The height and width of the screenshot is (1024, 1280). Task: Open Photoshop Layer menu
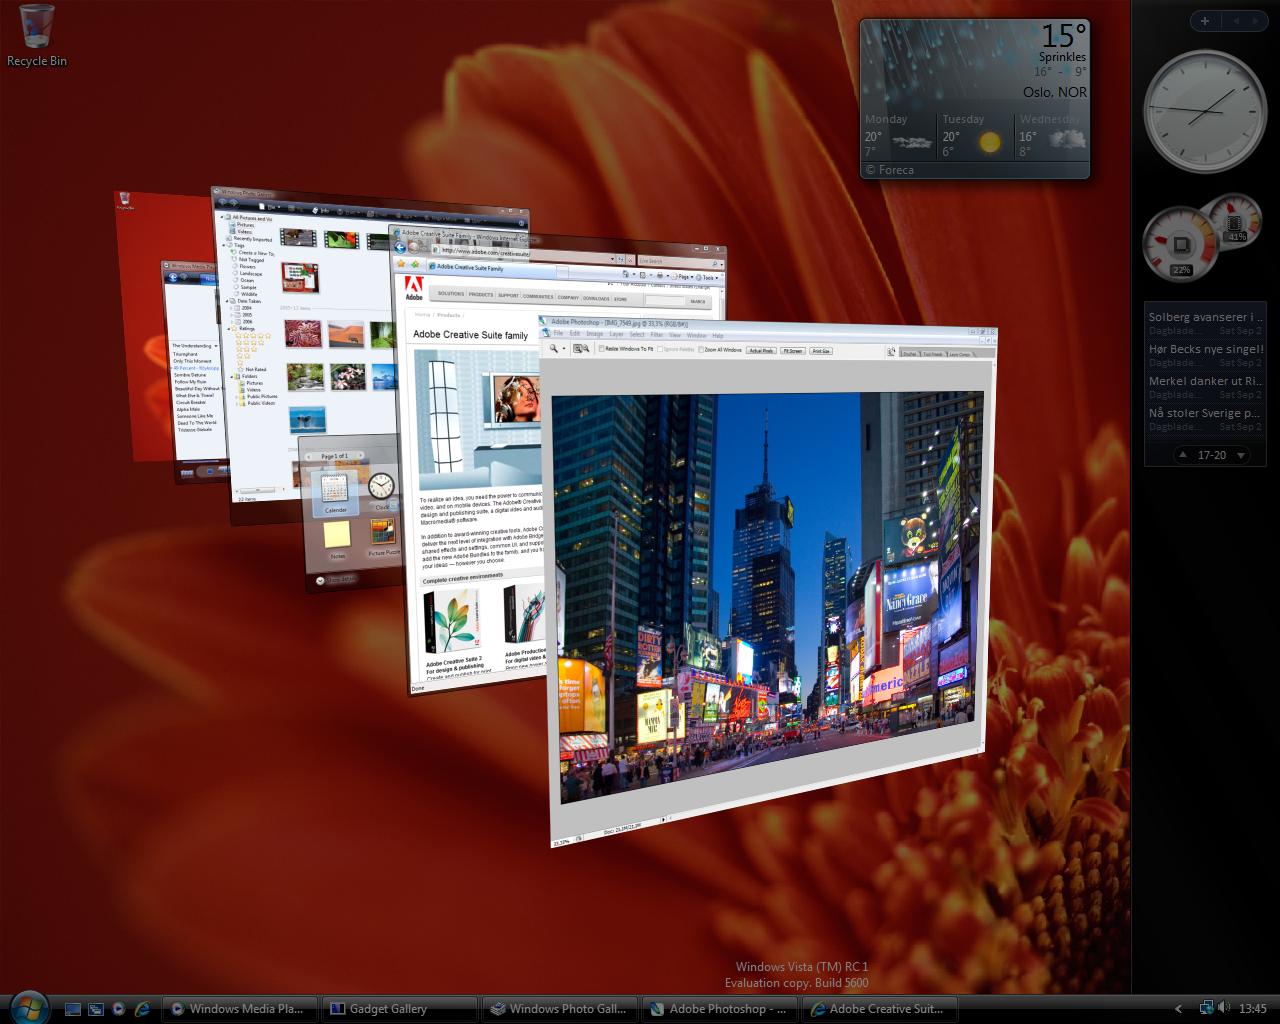(x=616, y=334)
